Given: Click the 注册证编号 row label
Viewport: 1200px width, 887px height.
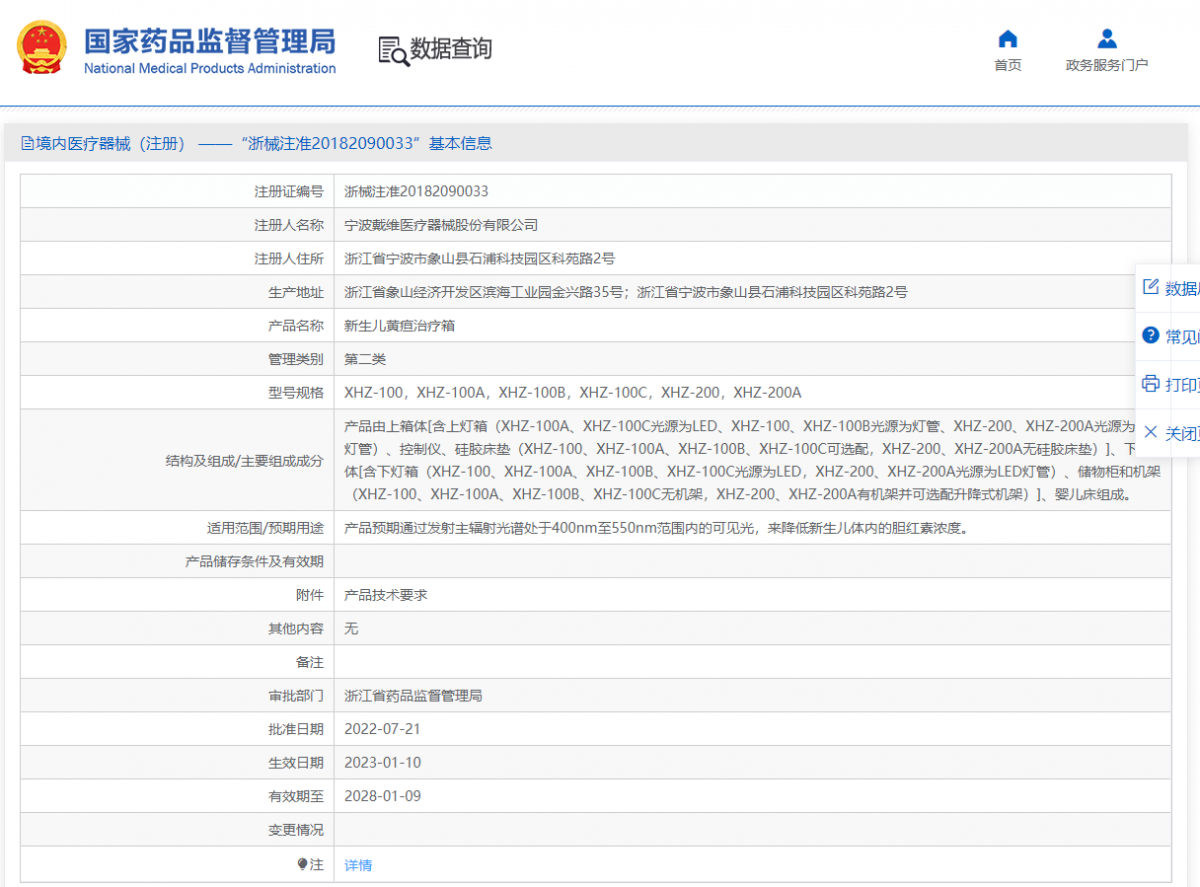Looking at the screenshot, I should 289,191.
